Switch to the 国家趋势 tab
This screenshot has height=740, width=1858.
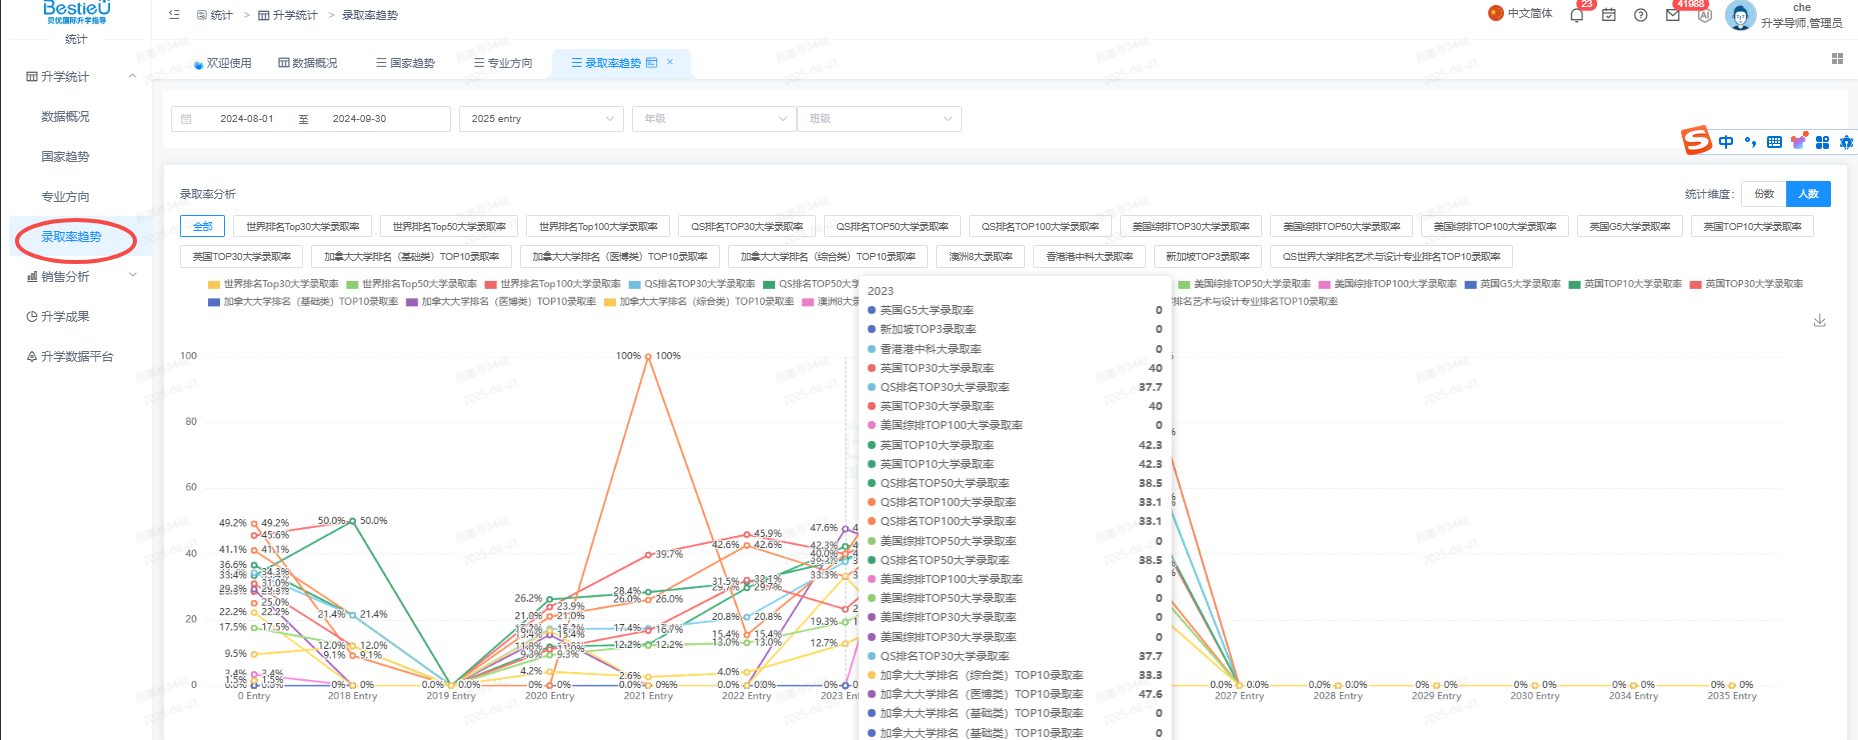point(406,63)
